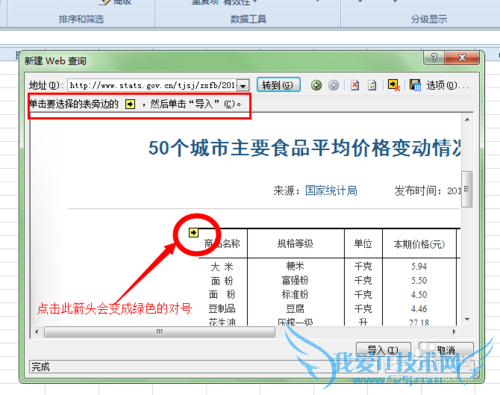Click horizontal scrollbar right arrow
500x395 pixels.
[454, 332]
